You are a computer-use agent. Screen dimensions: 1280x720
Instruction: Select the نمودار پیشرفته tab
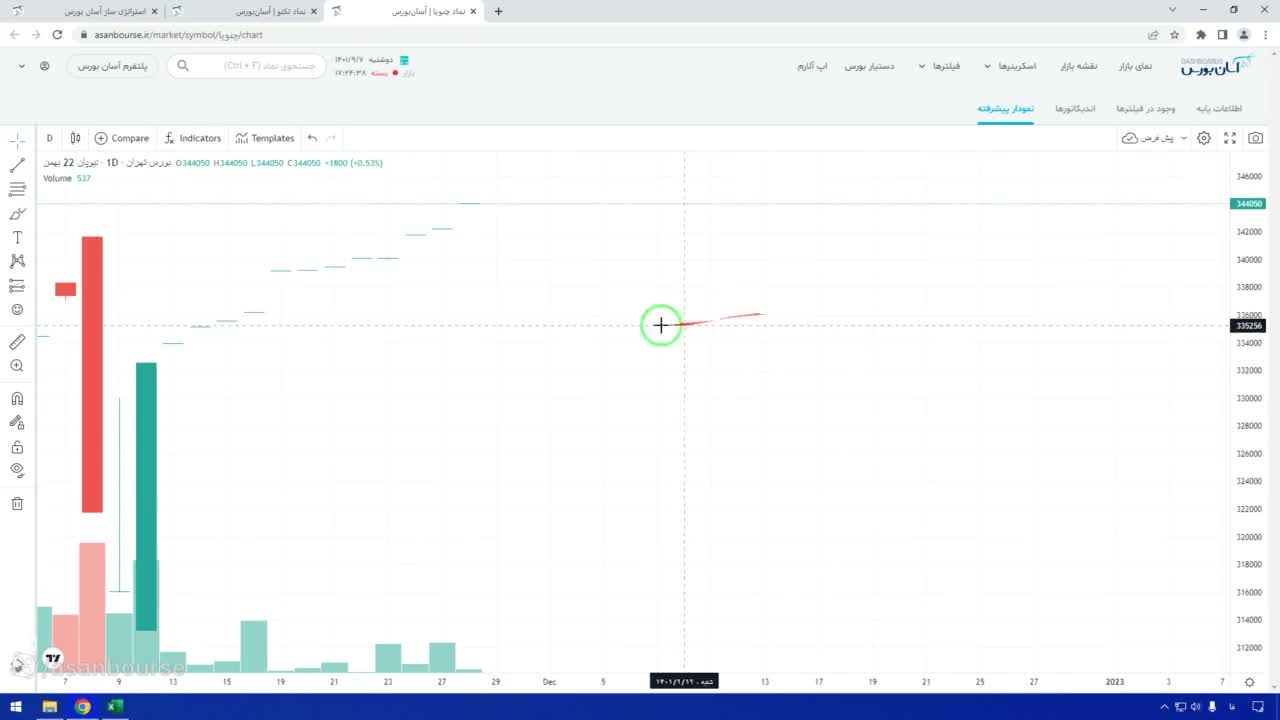[x=1006, y=108]
